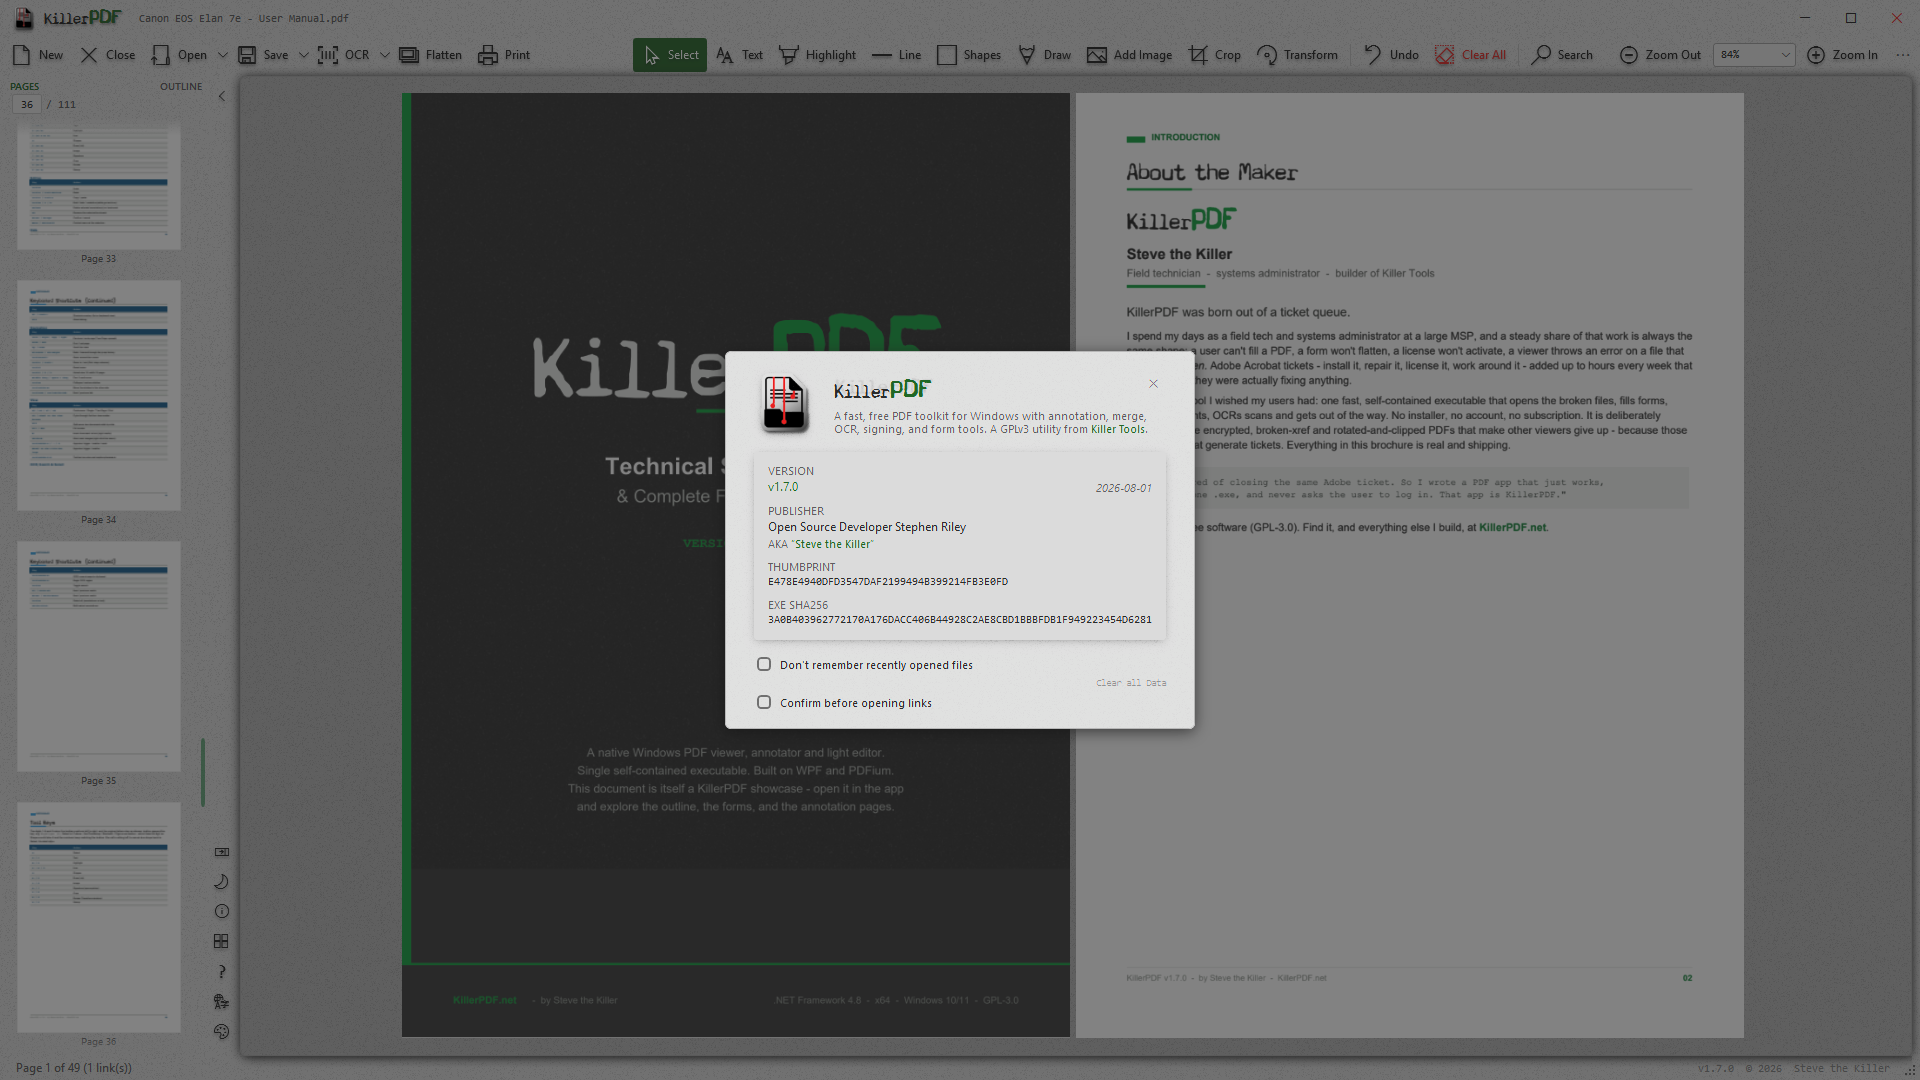This screenshot has width=1920, height=1080.
Task: Select the Transform tool
Action: click(x=1297, y=55)
